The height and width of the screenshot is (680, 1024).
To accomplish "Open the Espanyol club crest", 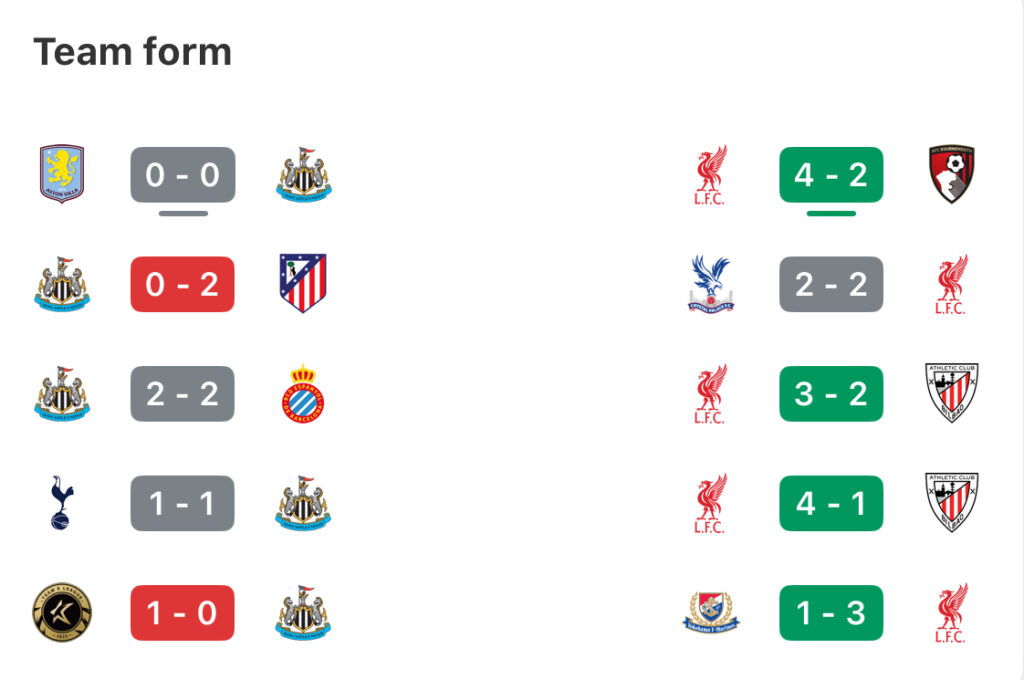I will [x=303, y=394].
